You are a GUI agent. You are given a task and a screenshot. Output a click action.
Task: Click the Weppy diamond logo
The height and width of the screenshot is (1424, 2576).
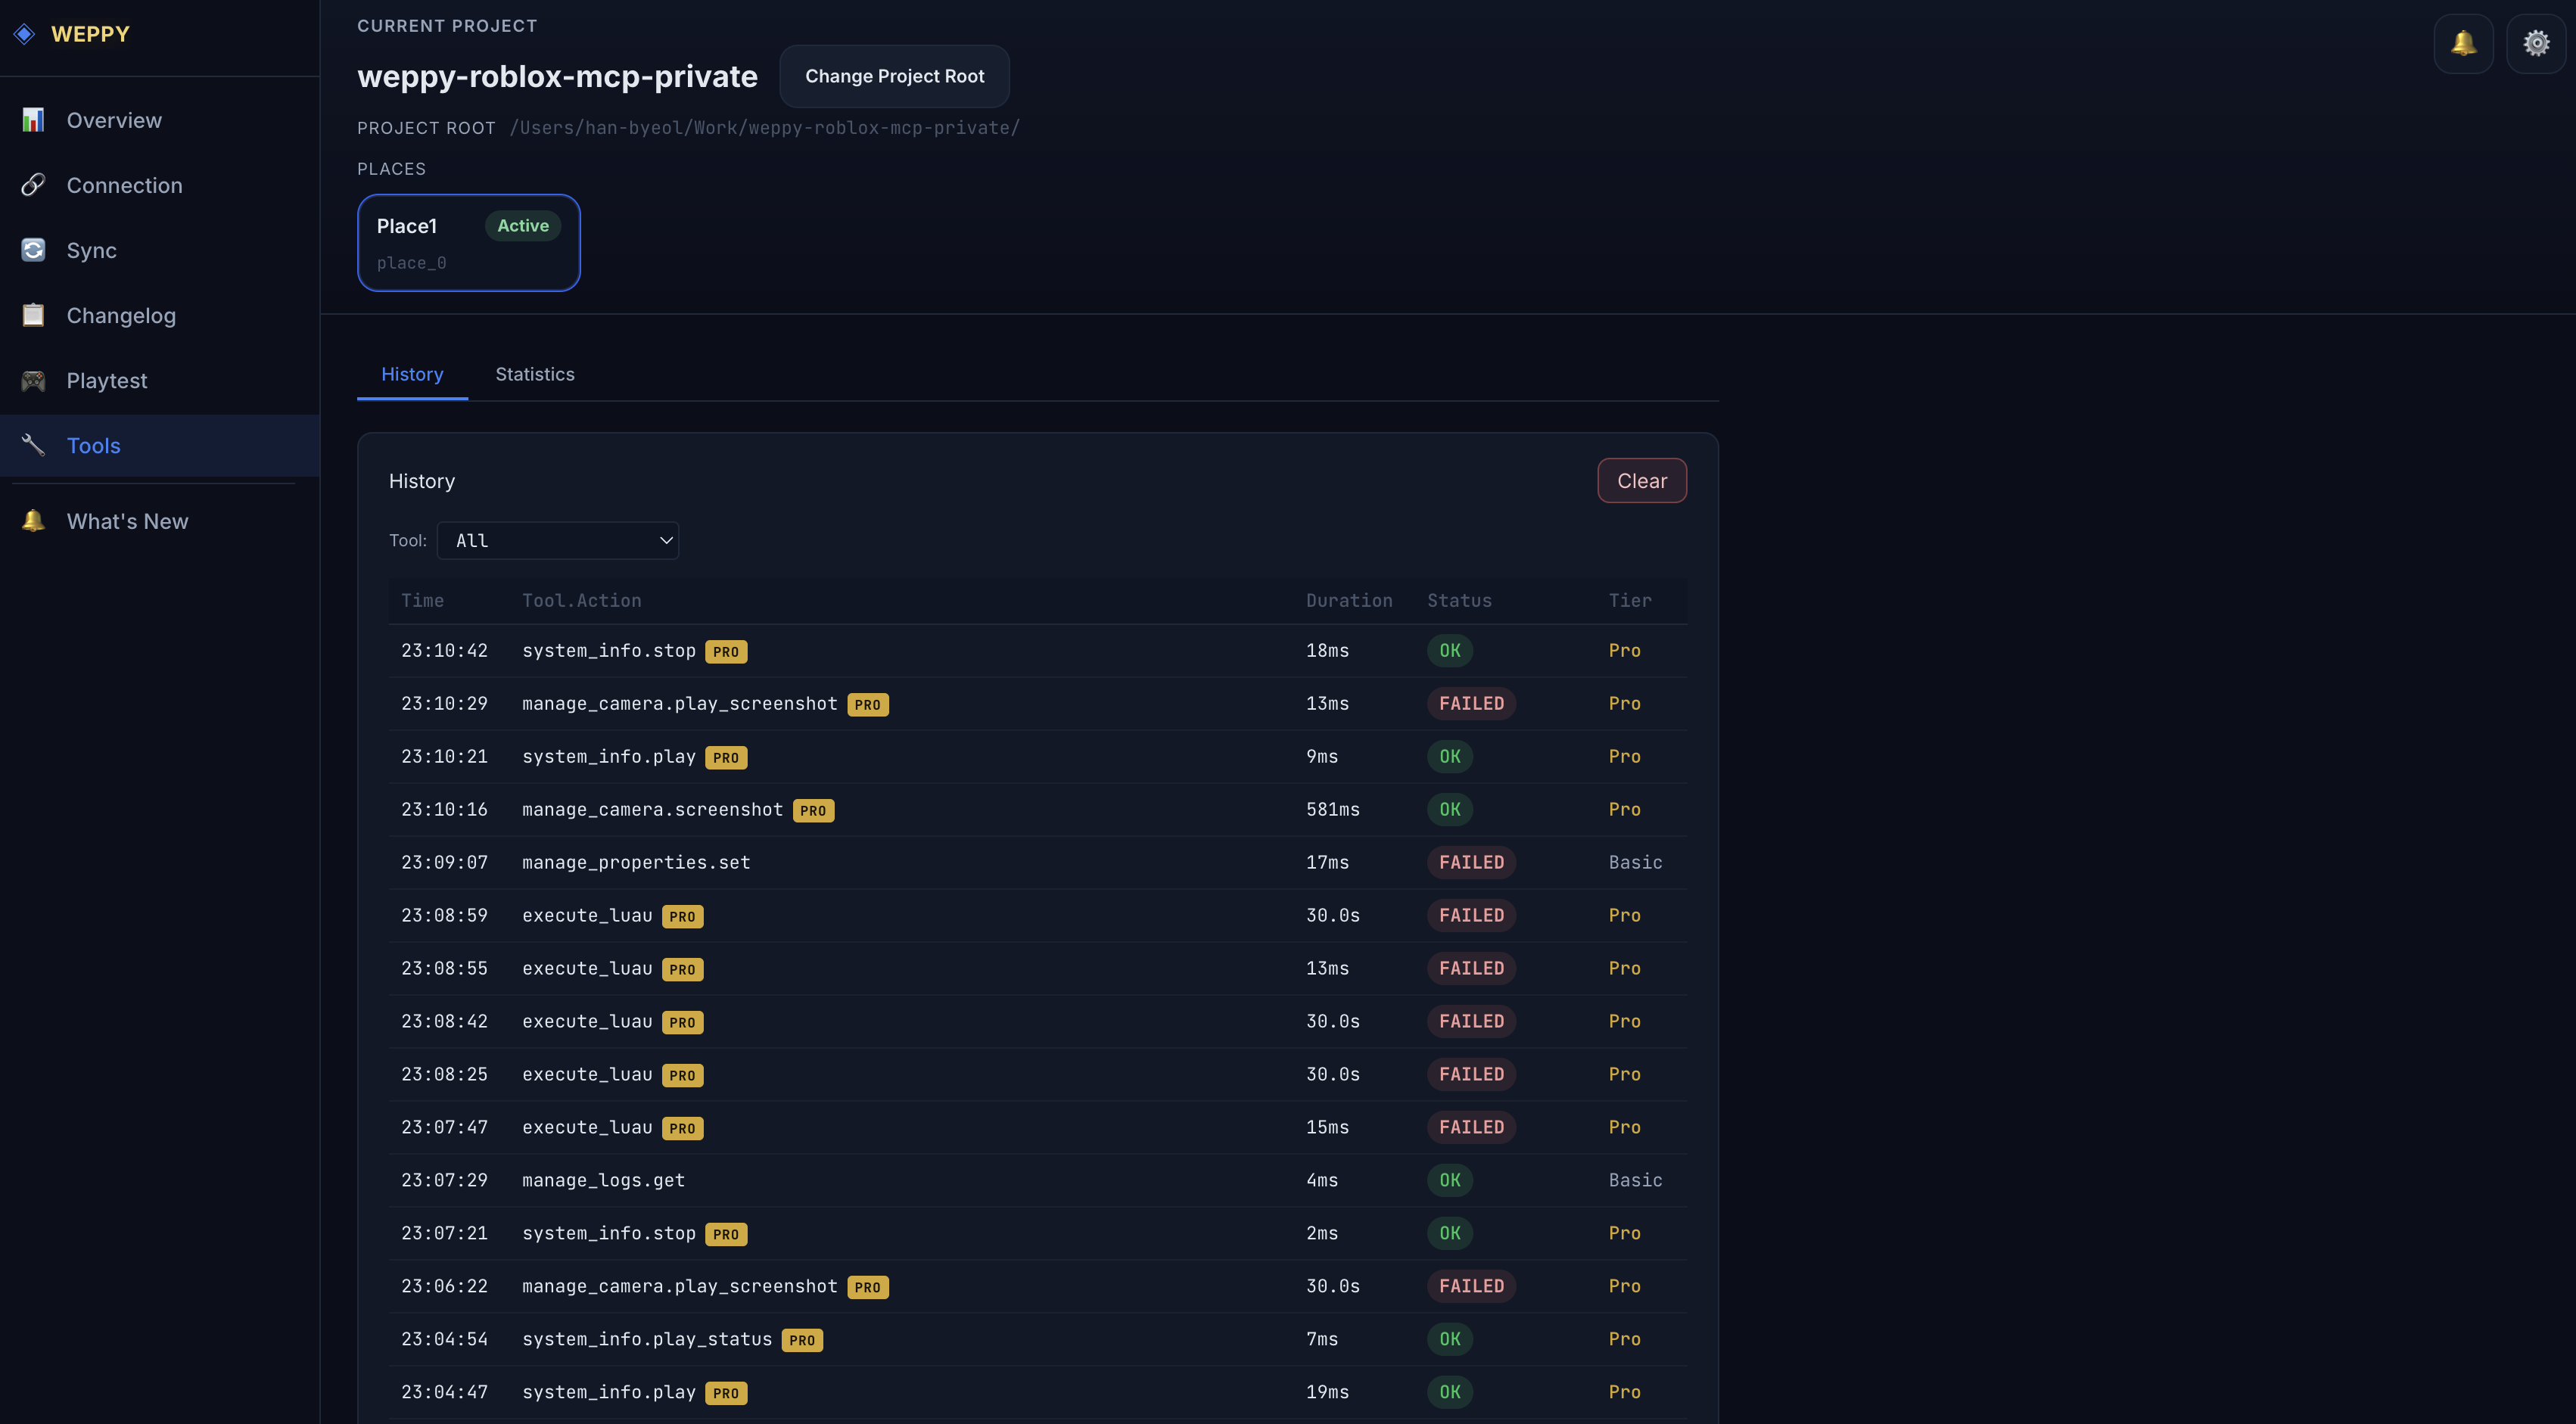click(25, 34)
